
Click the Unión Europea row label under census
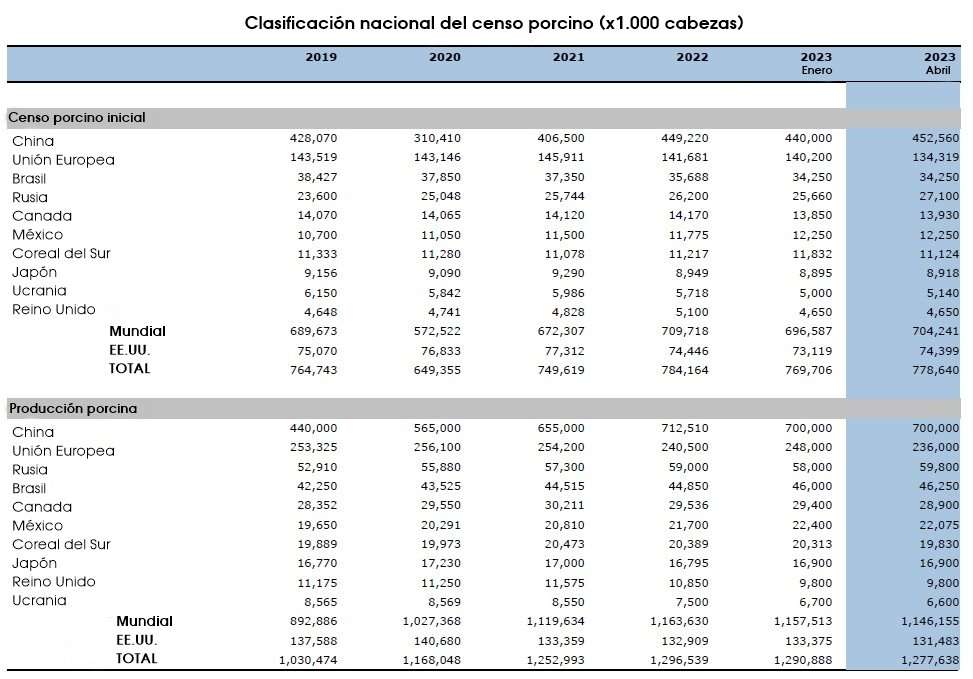pos(63,160)
